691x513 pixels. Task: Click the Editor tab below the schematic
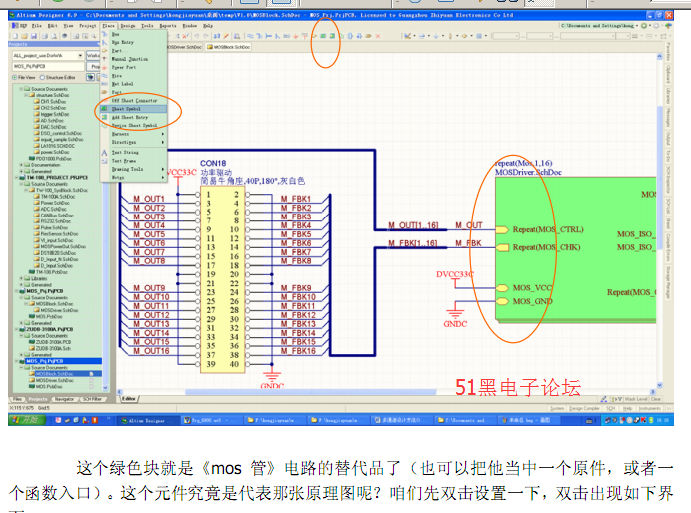pyautogui.click(x=129, y=399)
